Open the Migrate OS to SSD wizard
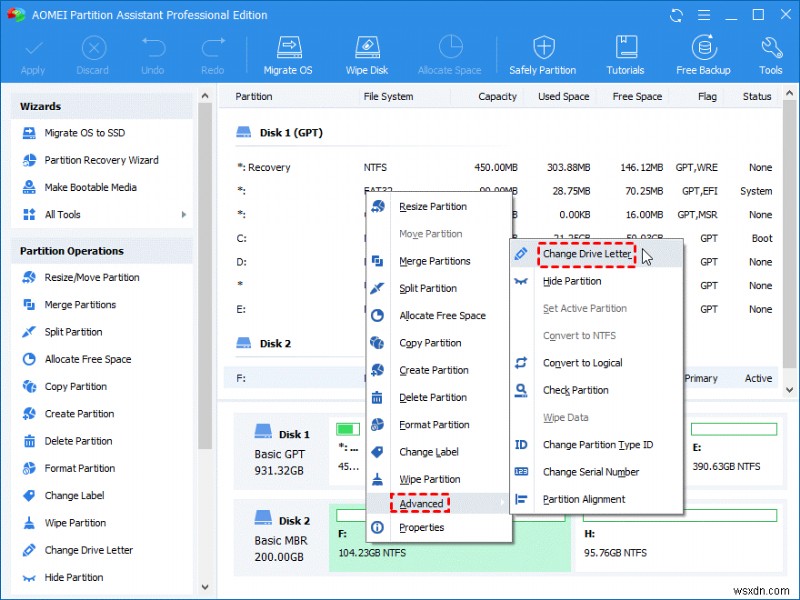This screenshot has height=600, width=800. pos(87,132)
